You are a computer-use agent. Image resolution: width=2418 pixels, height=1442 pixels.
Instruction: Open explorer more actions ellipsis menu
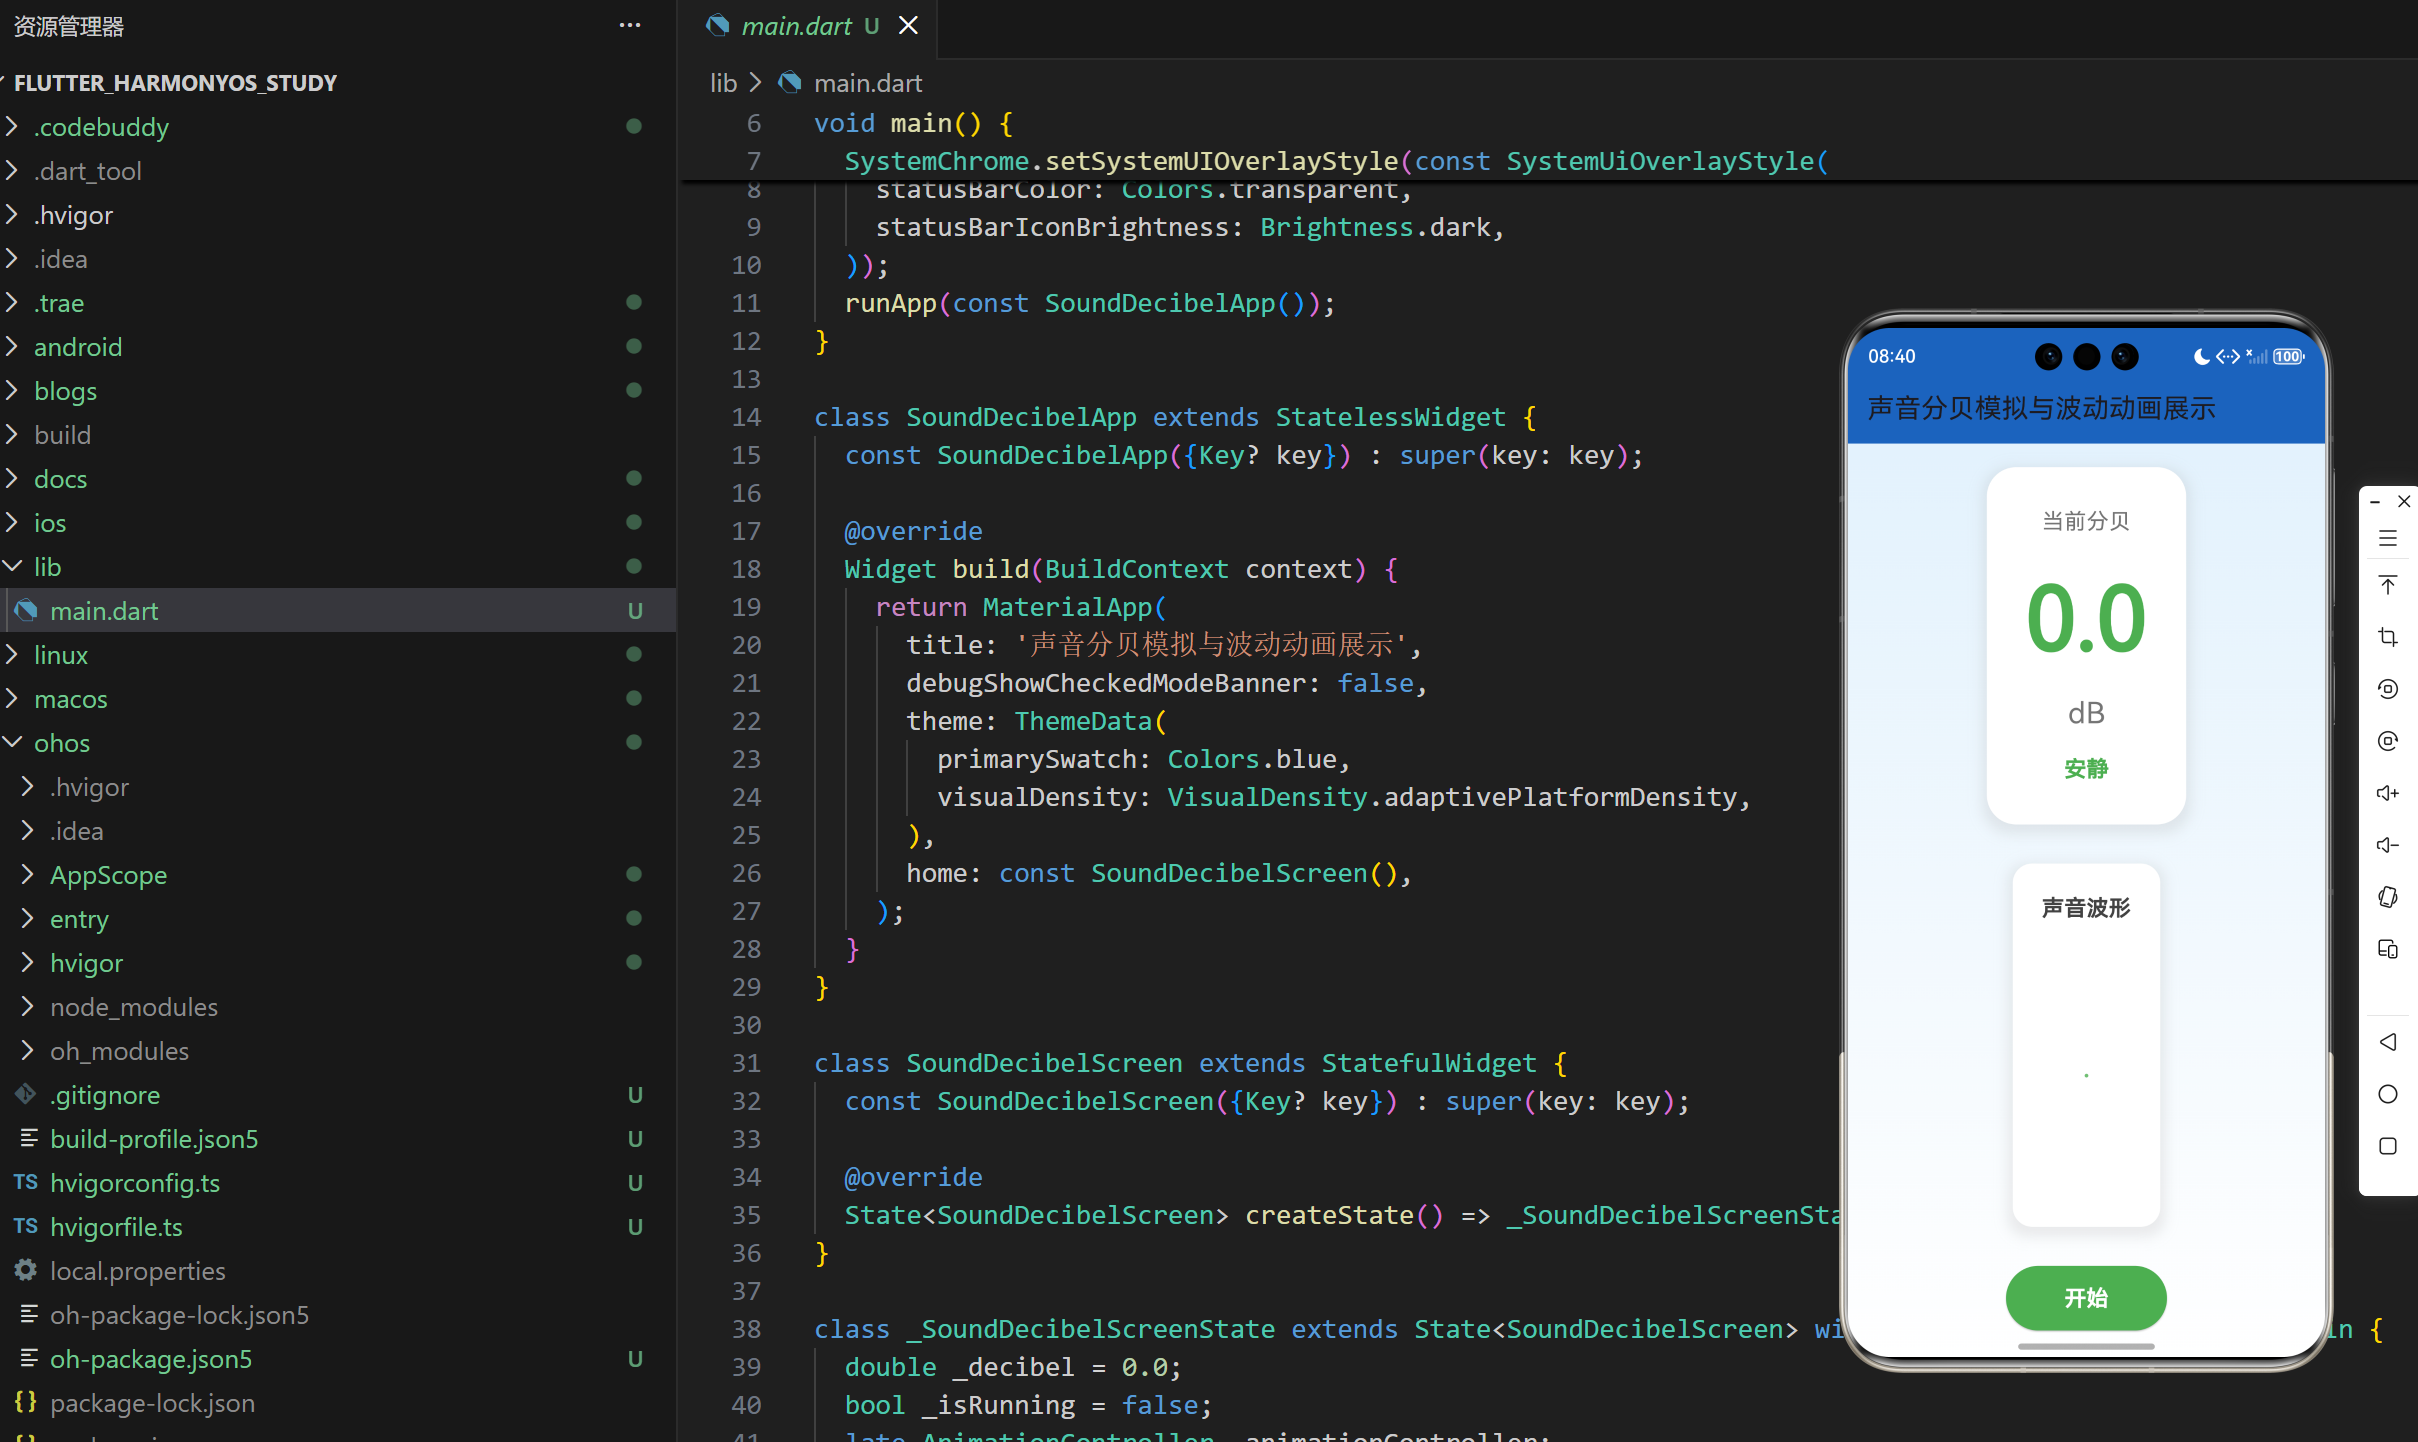click(x=630, y=26)
